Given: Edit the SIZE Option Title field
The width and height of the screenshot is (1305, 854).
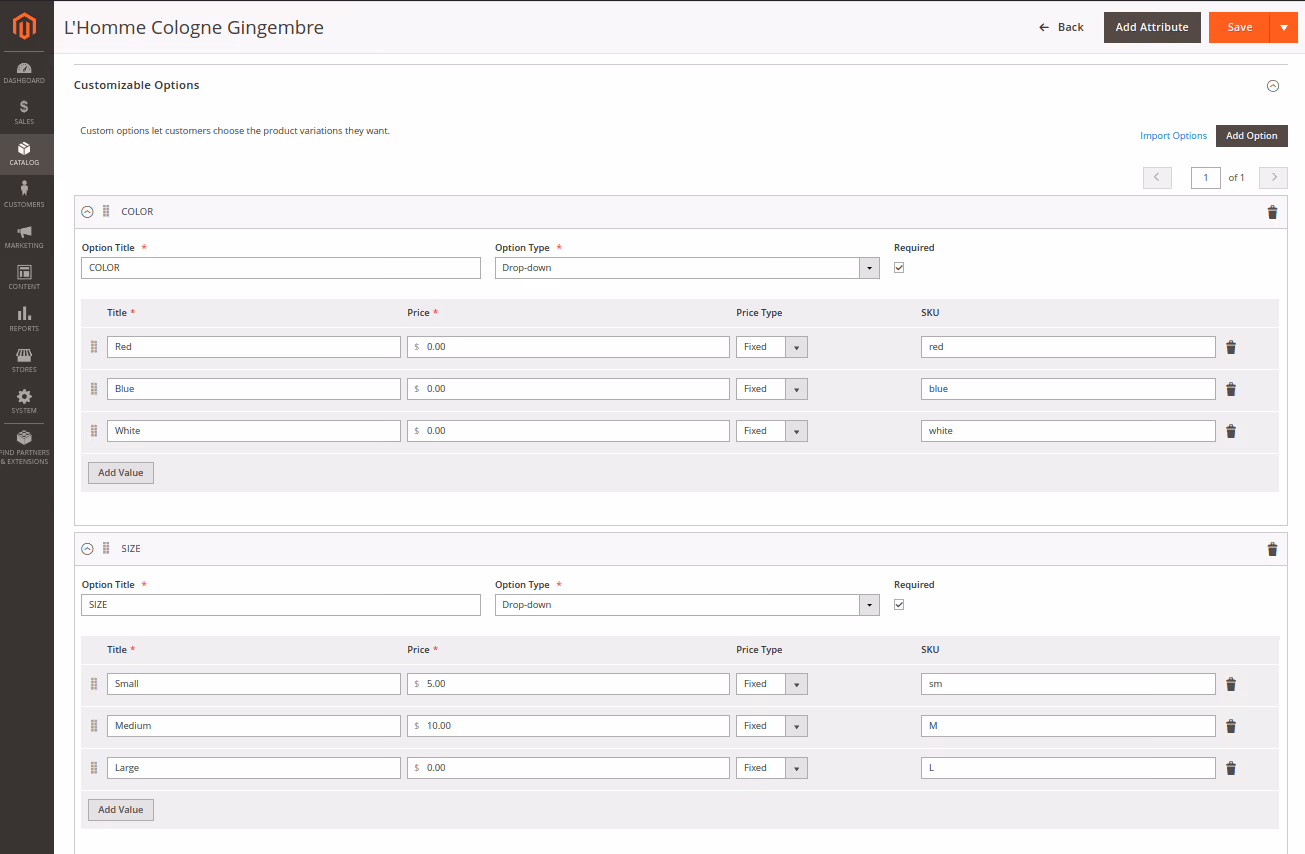Looking at the screenshot, I should click(x=281, y=605).
